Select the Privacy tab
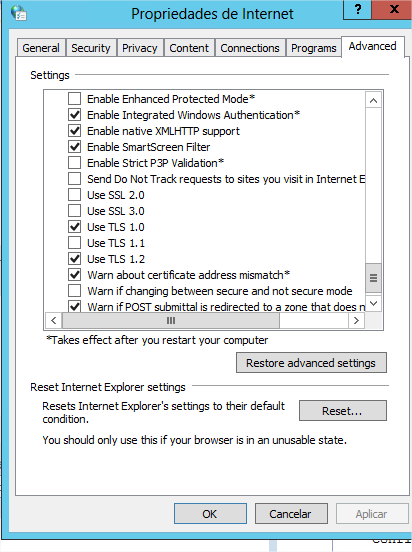Screen dimensions: 412x552 pos(139,48)
